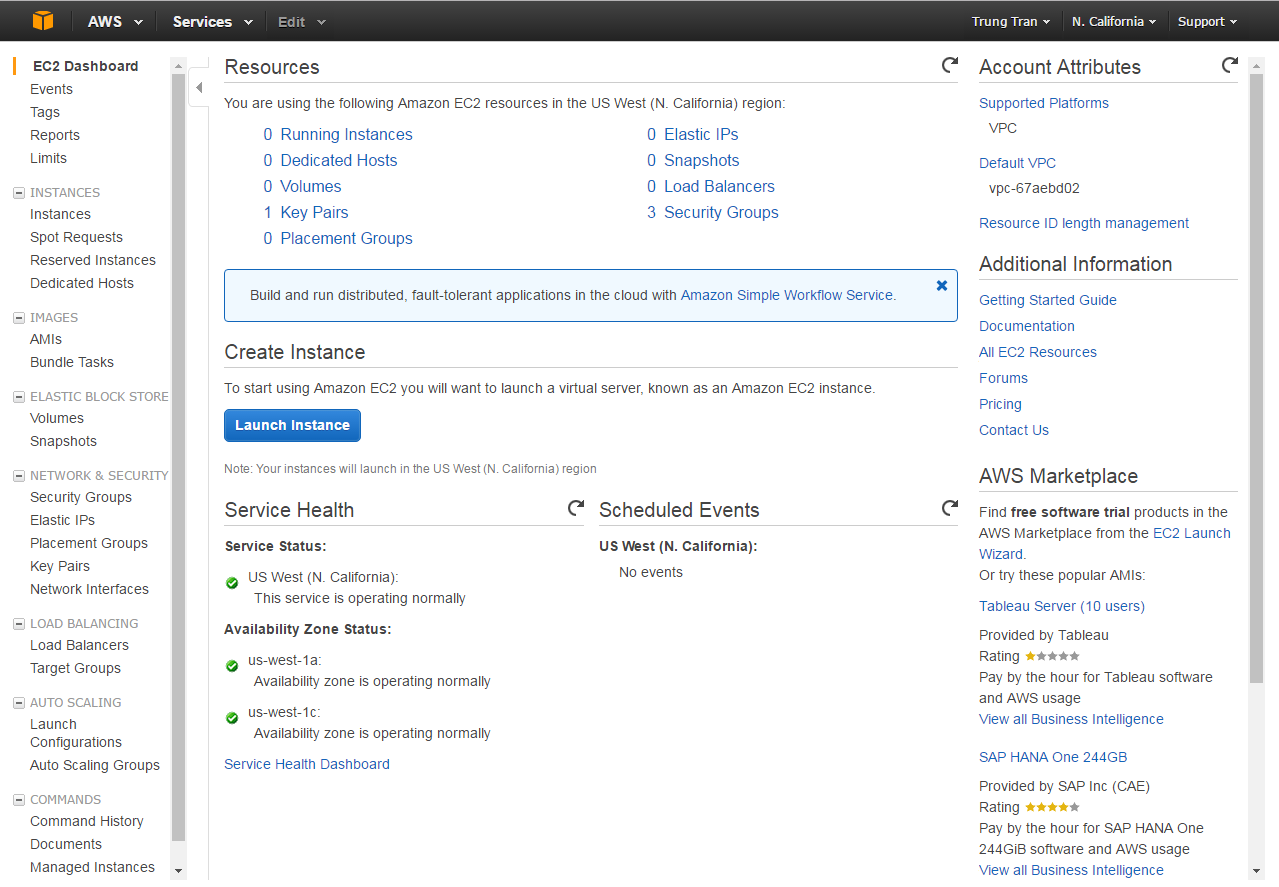Open Command History in the sidebar
Viewport: 1279px width, 887px height.
click(x=87, y=821)
